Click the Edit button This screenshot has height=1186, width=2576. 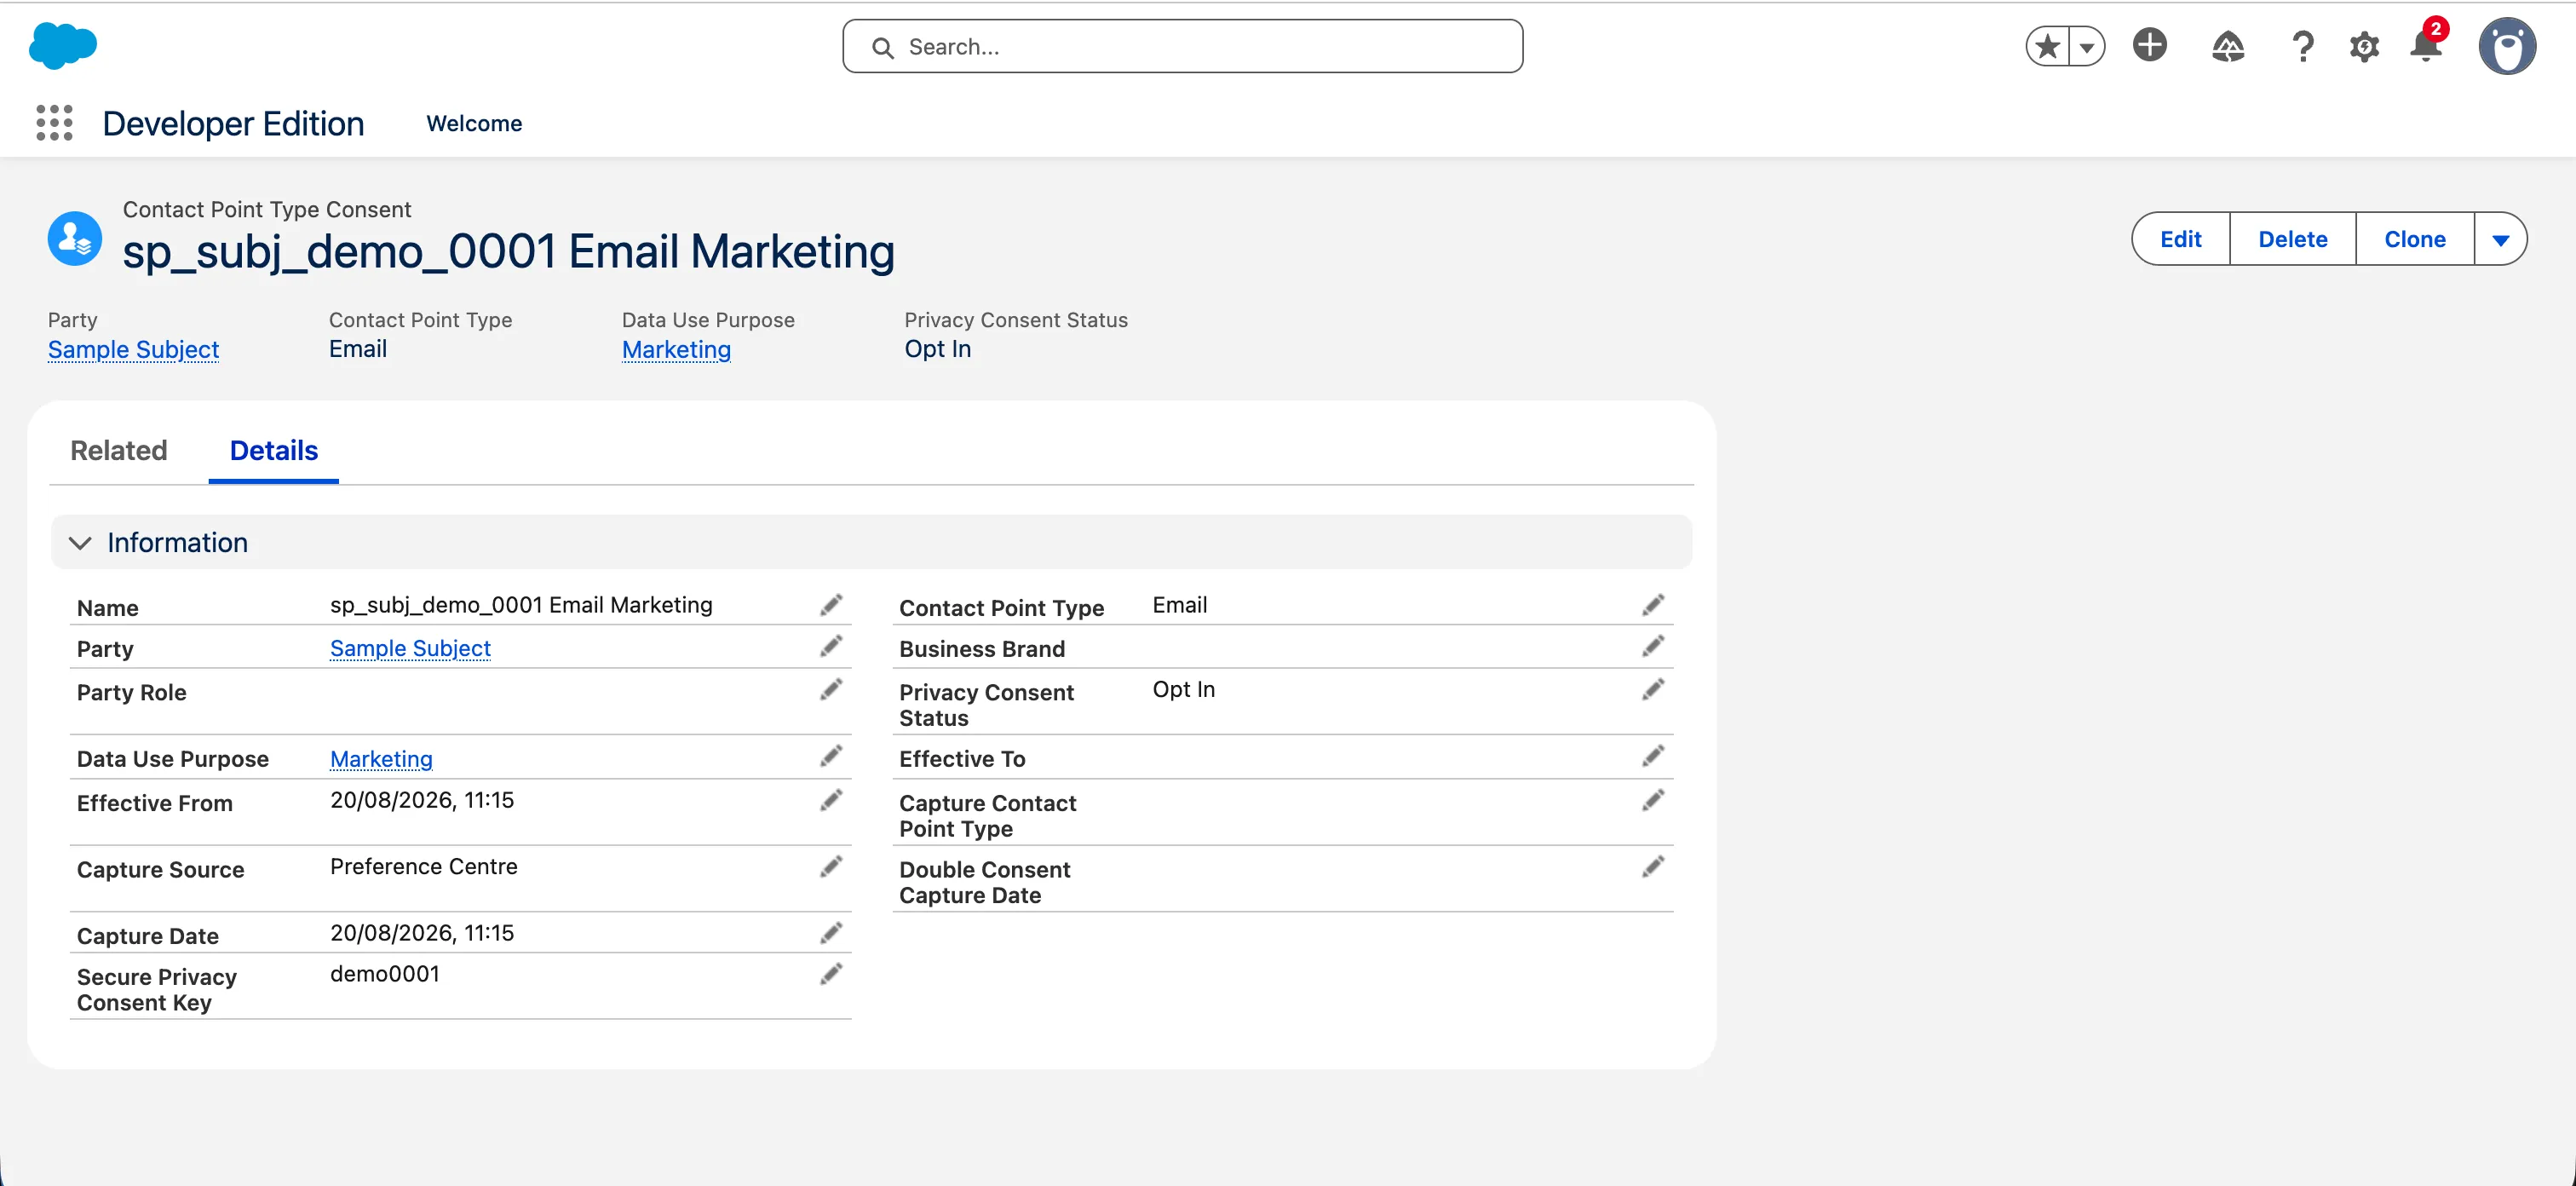2180,239
